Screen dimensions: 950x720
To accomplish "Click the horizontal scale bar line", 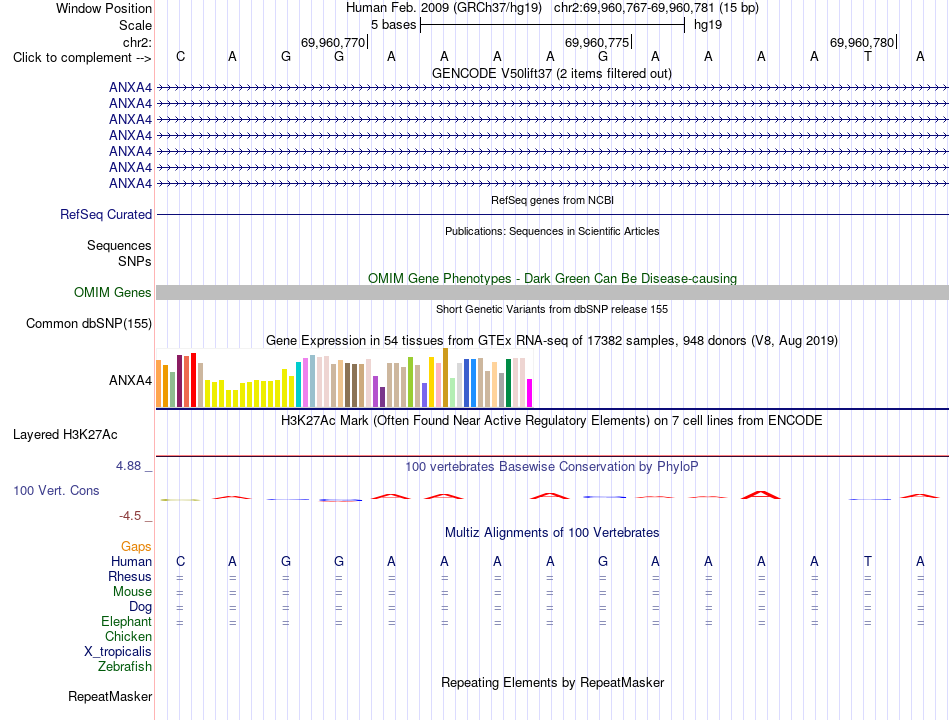I will pyautogui.click(x=553, y=25).
